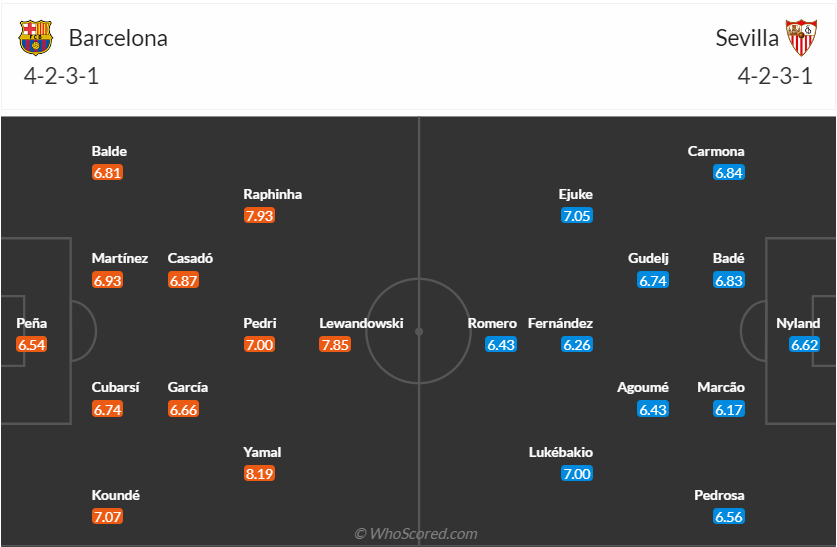
Task: Click Pedri's player name
Action: [260, 323]
